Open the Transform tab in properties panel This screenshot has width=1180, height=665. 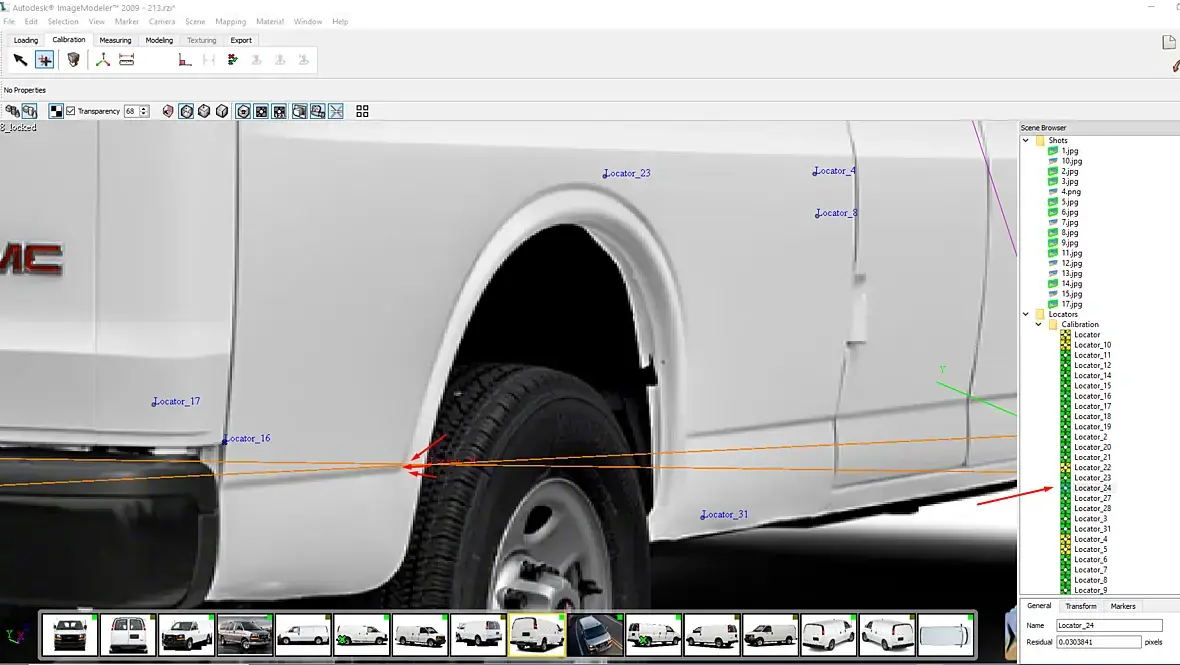tap(1080, 606)
